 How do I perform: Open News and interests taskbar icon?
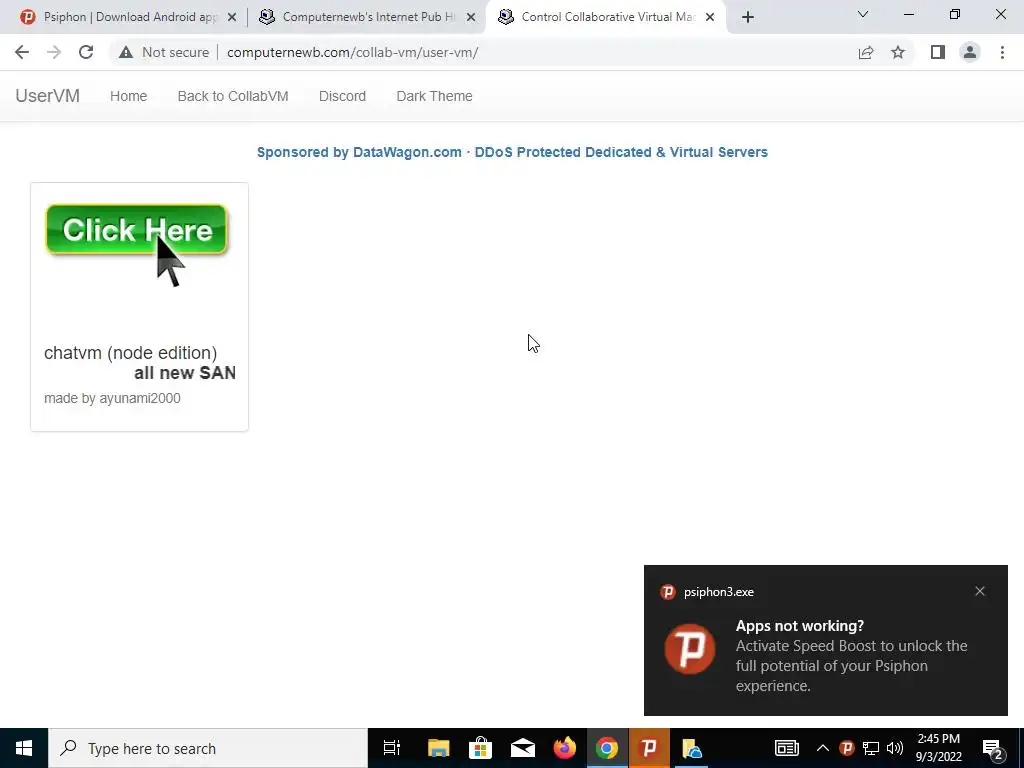[787, 748]
